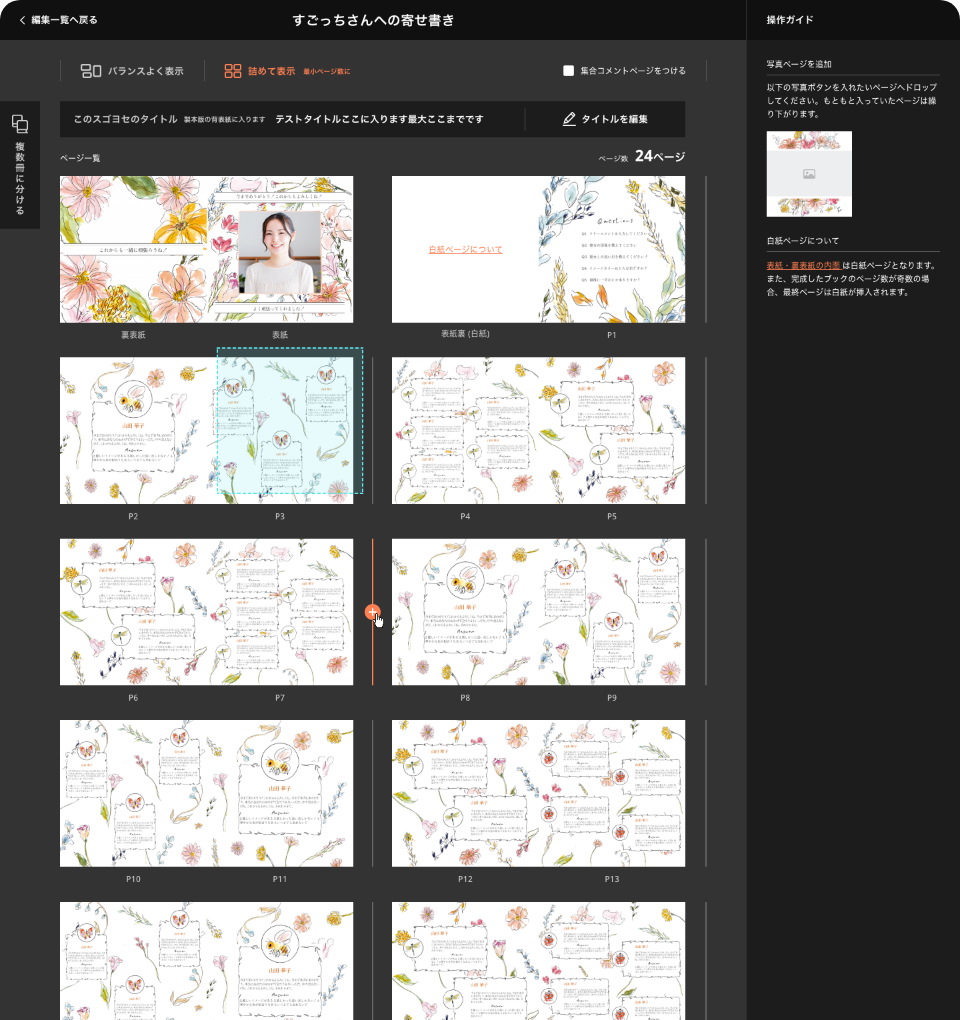The height and width of the screenshot is (1020, 960).
Task: Select the P8-P9 spread thumbnail
Action: click(x=538, y=611)
